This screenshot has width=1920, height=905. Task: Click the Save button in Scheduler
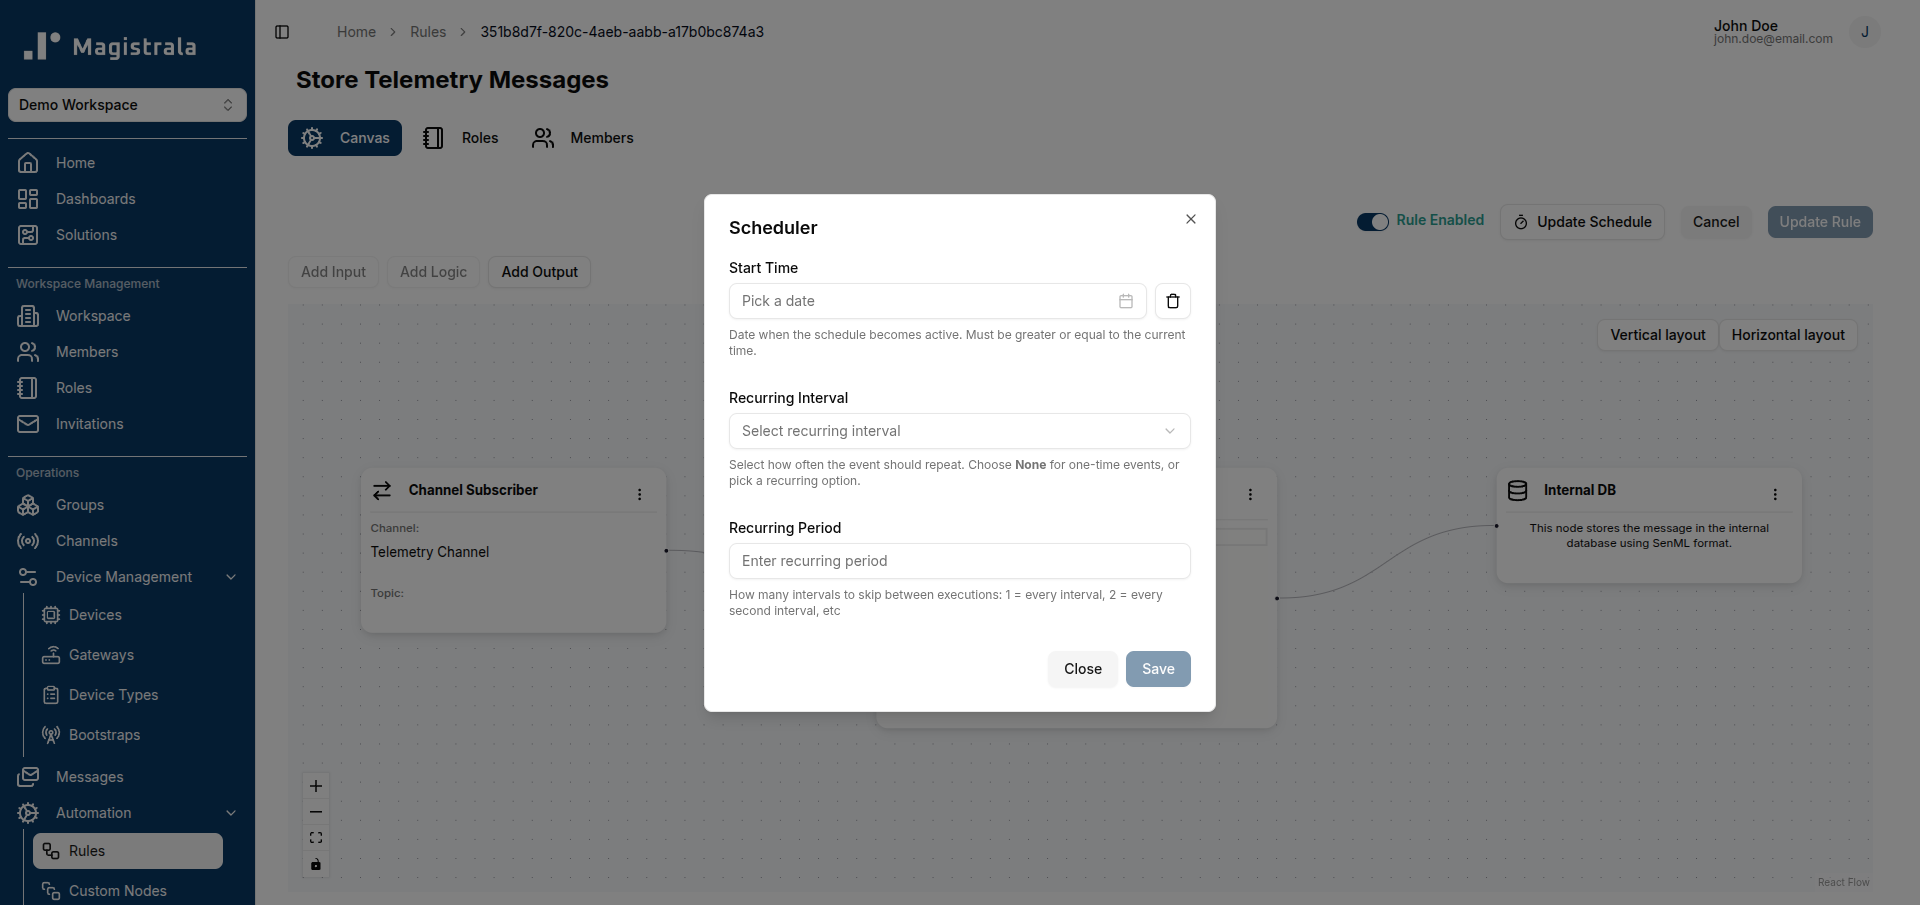(x=1158, y=669)
